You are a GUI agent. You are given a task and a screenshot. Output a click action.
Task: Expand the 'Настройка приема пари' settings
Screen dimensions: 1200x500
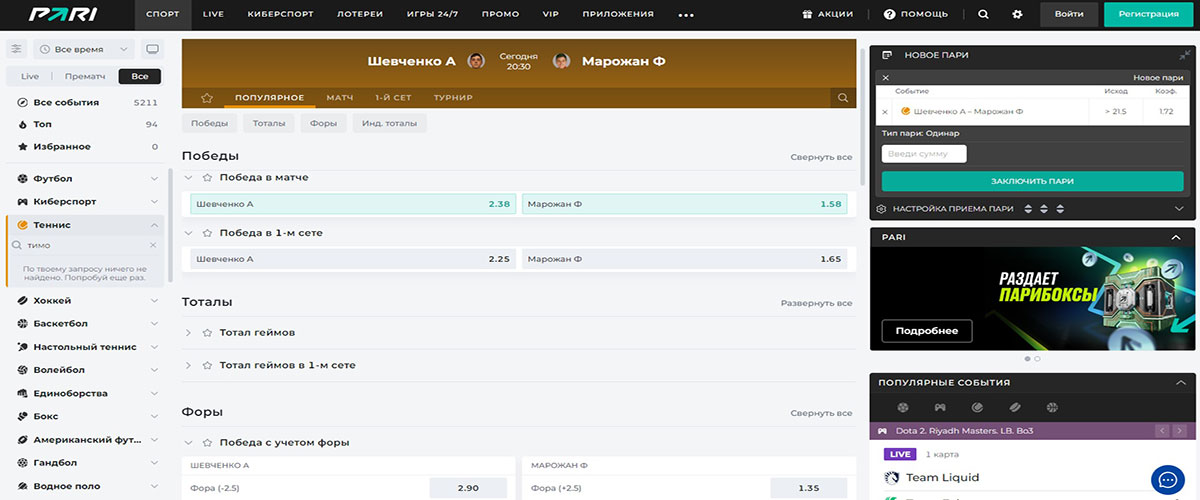pos(1179,209)
